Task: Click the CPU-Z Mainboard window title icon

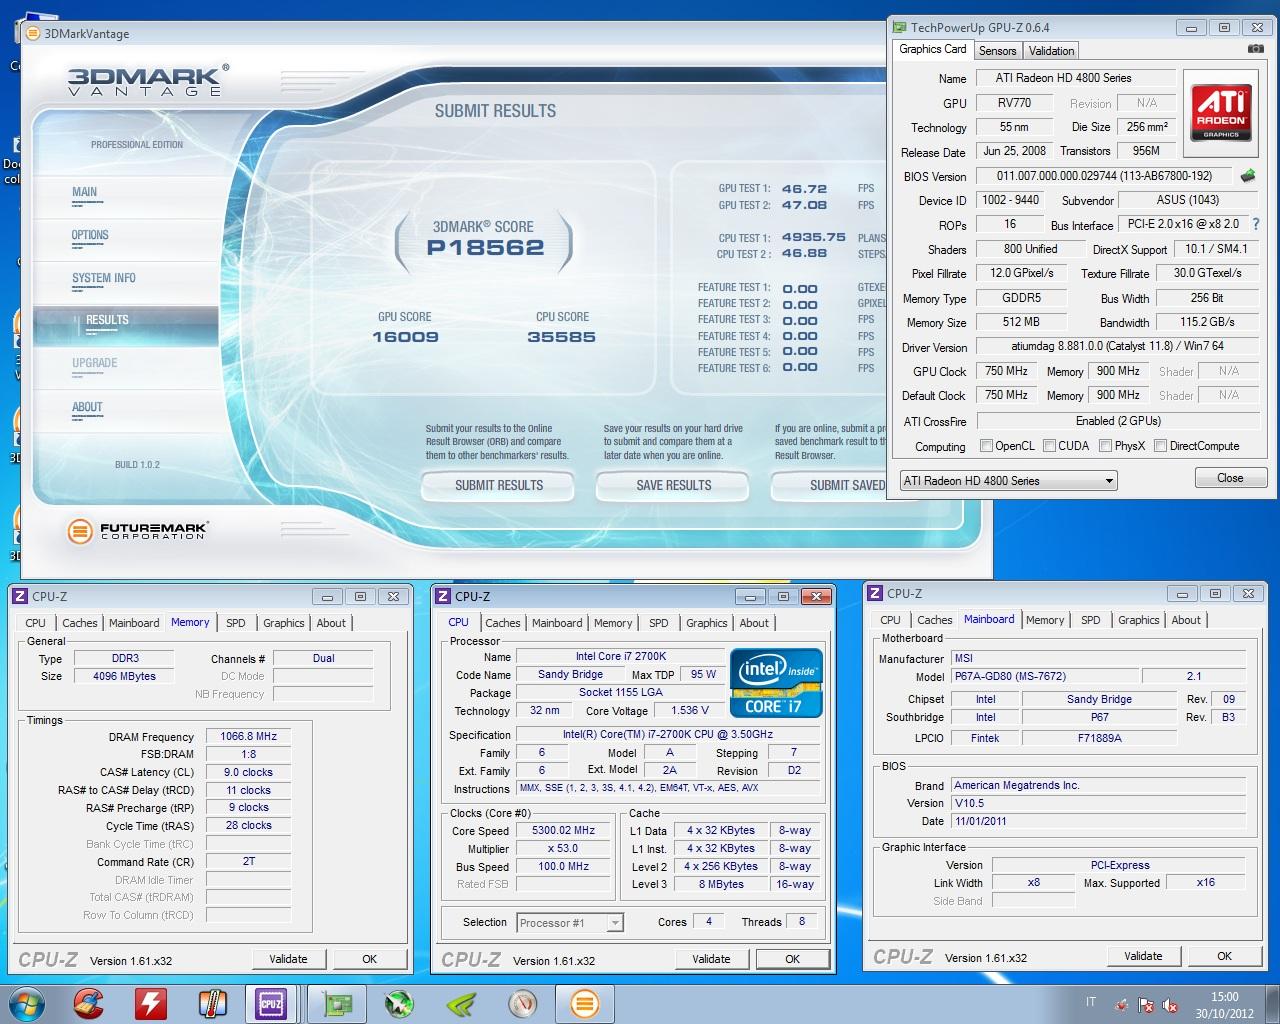Action: pos(875,593)
